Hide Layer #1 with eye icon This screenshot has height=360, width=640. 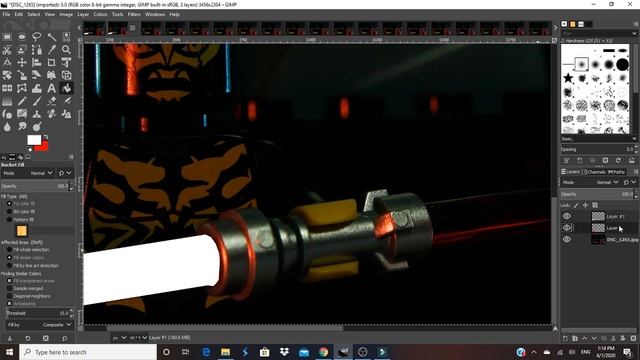[x=567, y=216]
